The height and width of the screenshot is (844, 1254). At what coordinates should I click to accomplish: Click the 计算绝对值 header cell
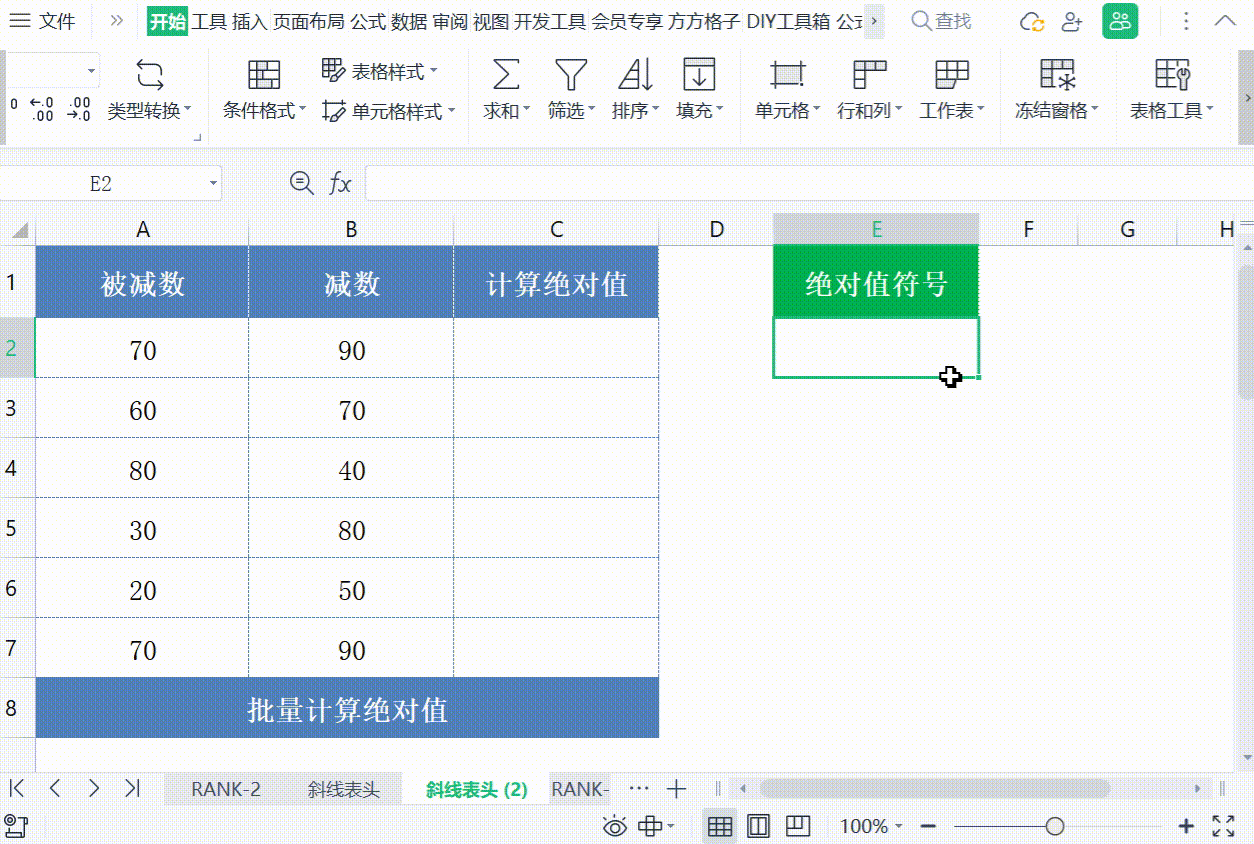tap(556, 283)
